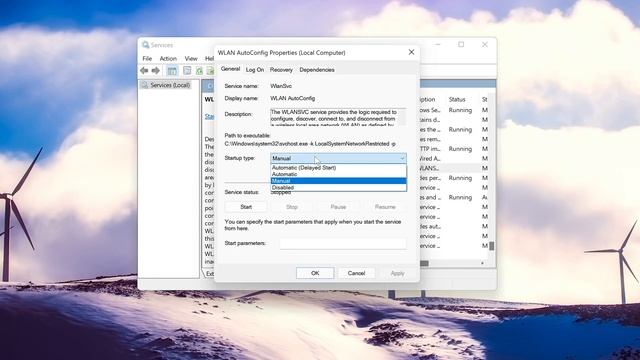Image resolution: width=640 pixels, height=360 pixels.
Task: Open the Action menu in Services window
Action: coord(168,58)
